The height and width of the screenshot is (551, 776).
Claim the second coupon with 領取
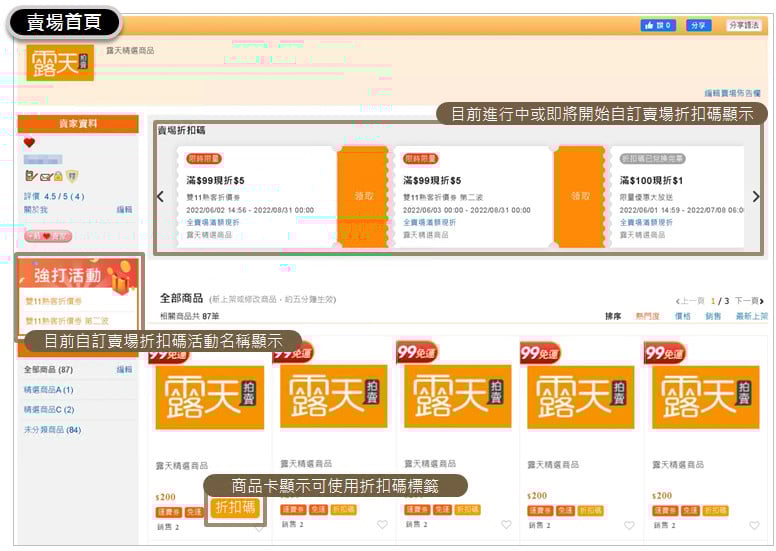[x=579, y=197]
